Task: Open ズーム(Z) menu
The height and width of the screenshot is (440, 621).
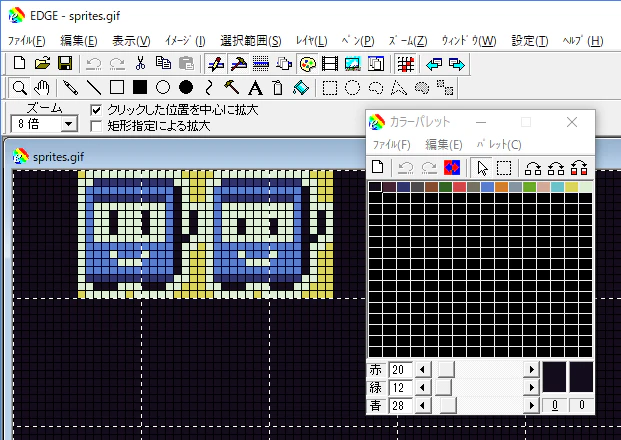Action: [x=408, y=40]
